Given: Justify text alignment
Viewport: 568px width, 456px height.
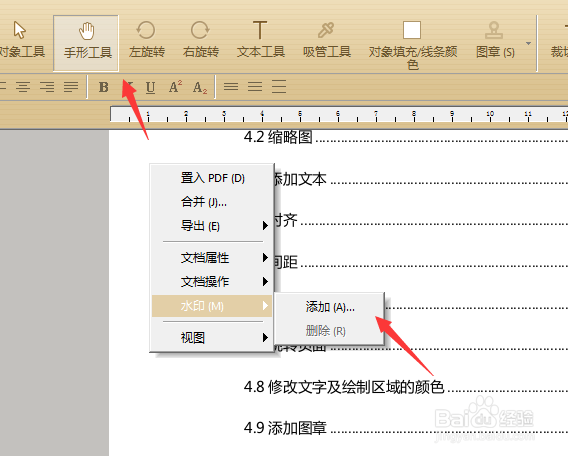Looking at the screenshot, I should [x=71, y=87].
